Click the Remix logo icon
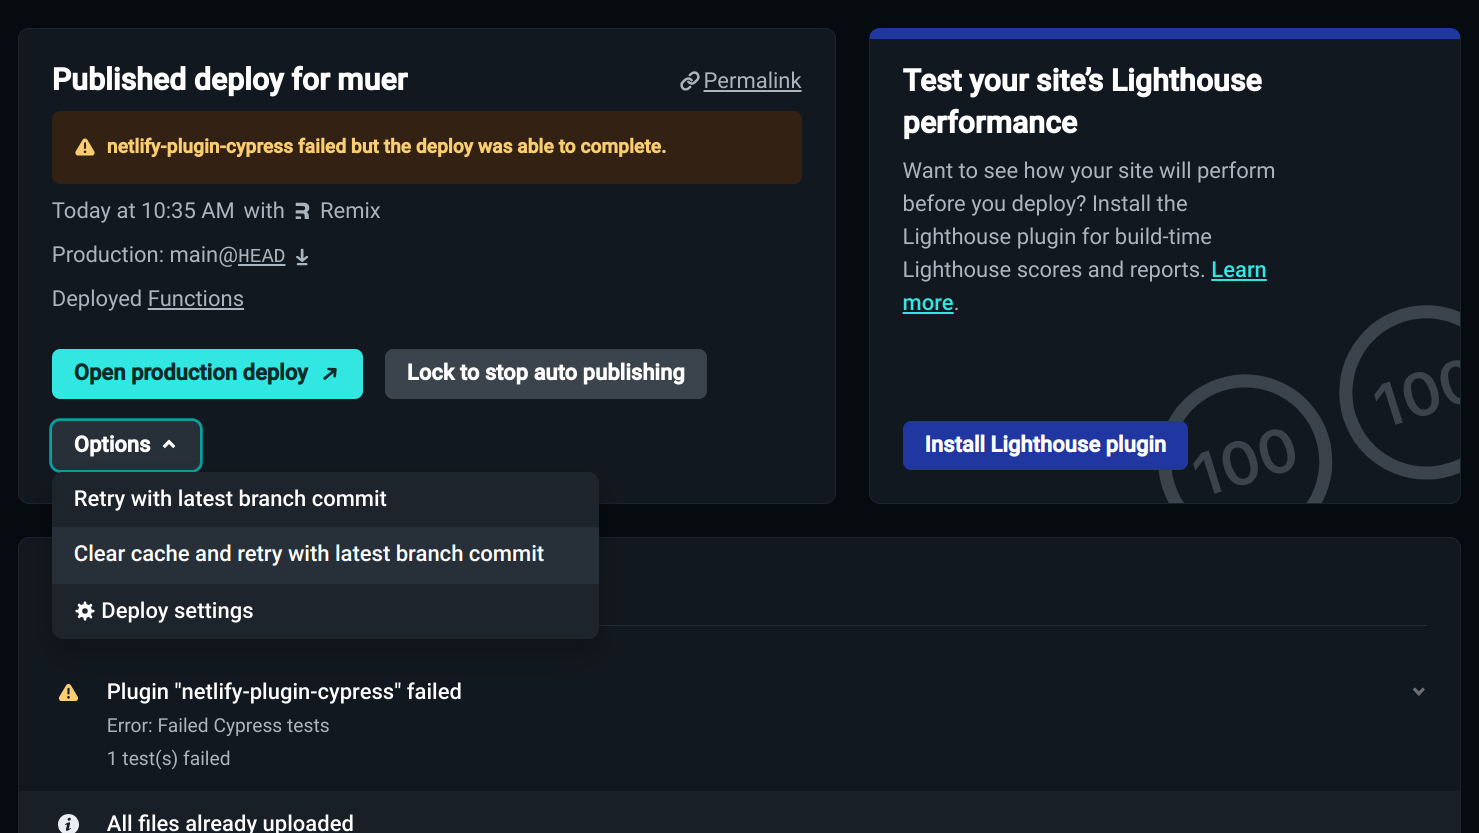The image size is (1479, 833). [302, 211]
